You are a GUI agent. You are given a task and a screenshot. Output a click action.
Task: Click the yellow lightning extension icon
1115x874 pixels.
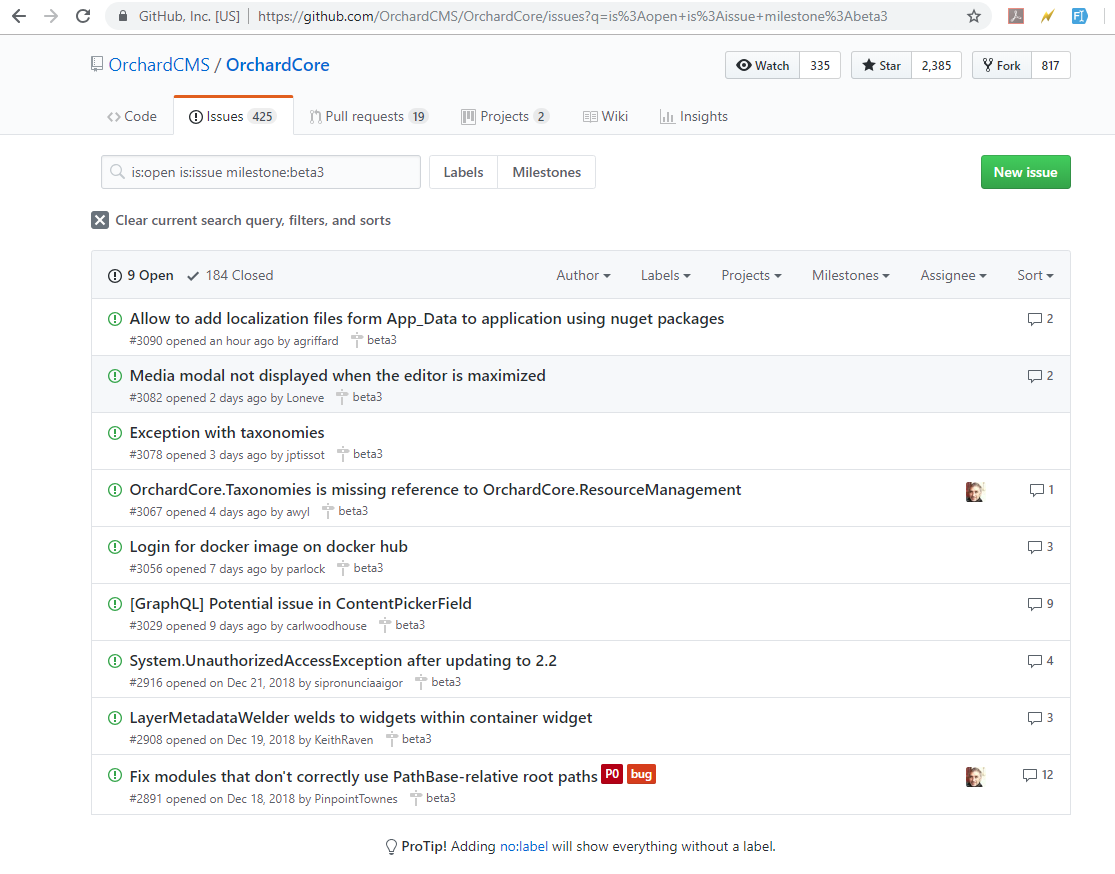[1047, 16]
